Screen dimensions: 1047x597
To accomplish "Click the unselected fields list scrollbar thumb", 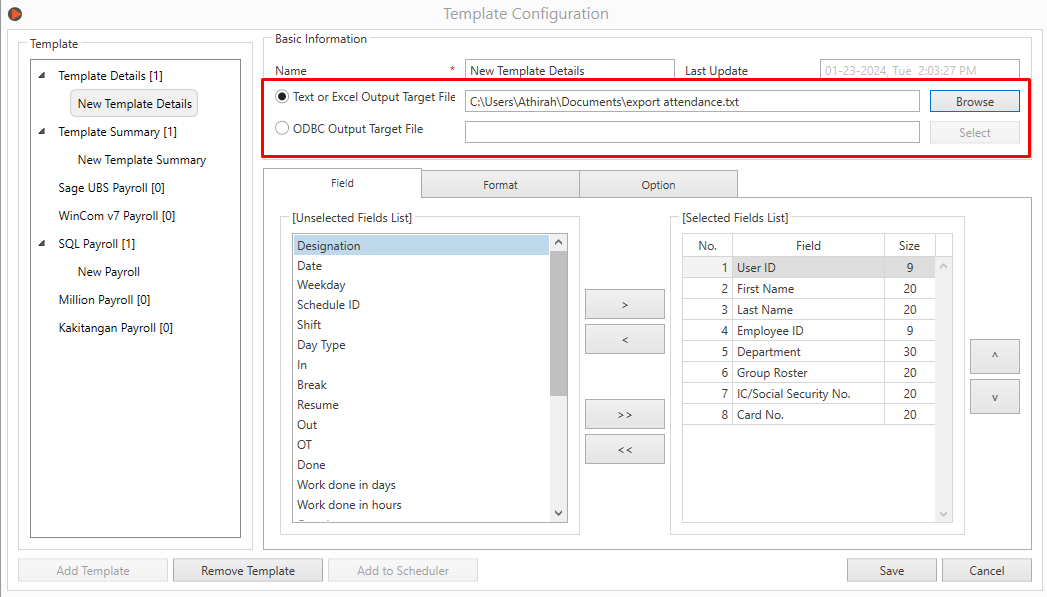I will 558,323.
